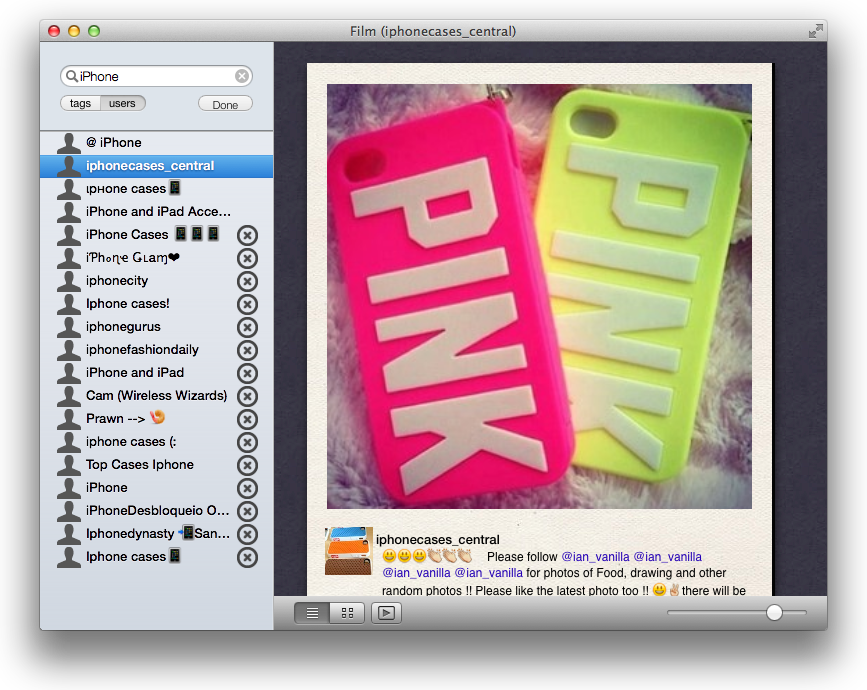The width and height of the screenshot is (867, 690).
Task: Remove the last Iphone cases row with X
Action: (x=247, y=557)
